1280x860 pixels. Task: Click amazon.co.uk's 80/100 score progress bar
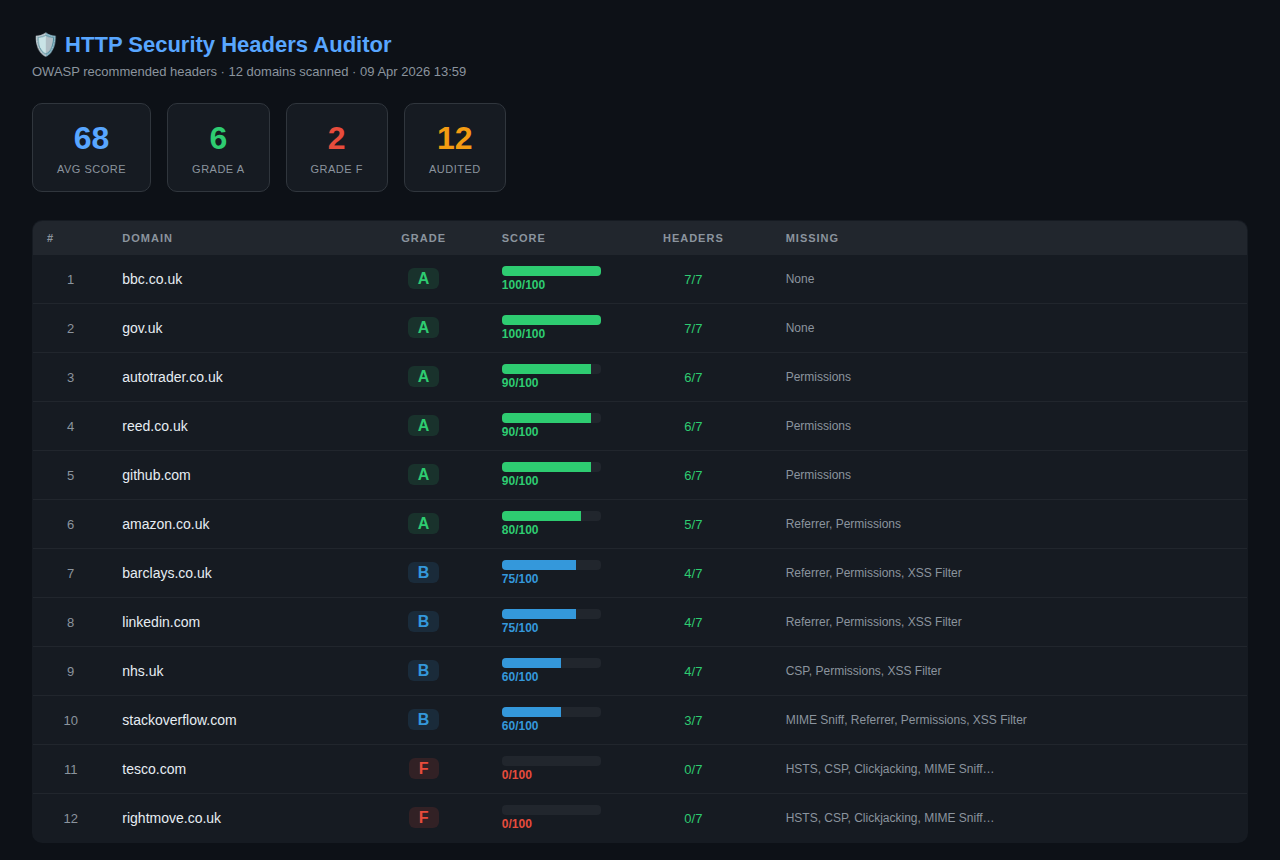click(x=550, y=515)
